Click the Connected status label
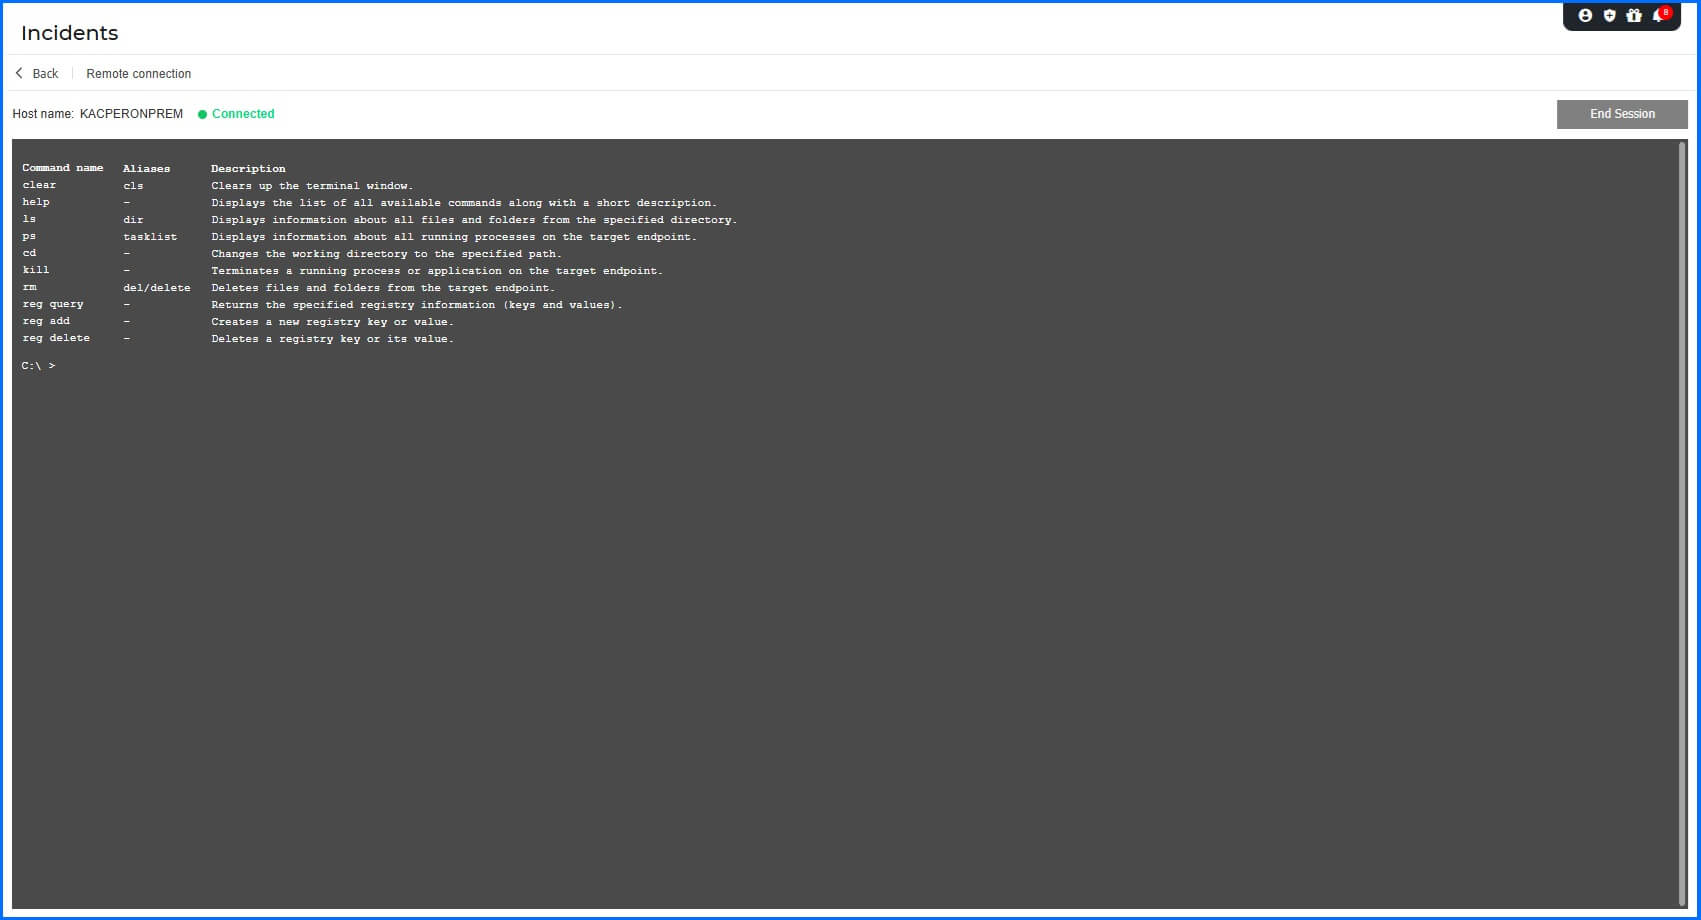Screen dimensions: 1701x920 click(243, 114)
